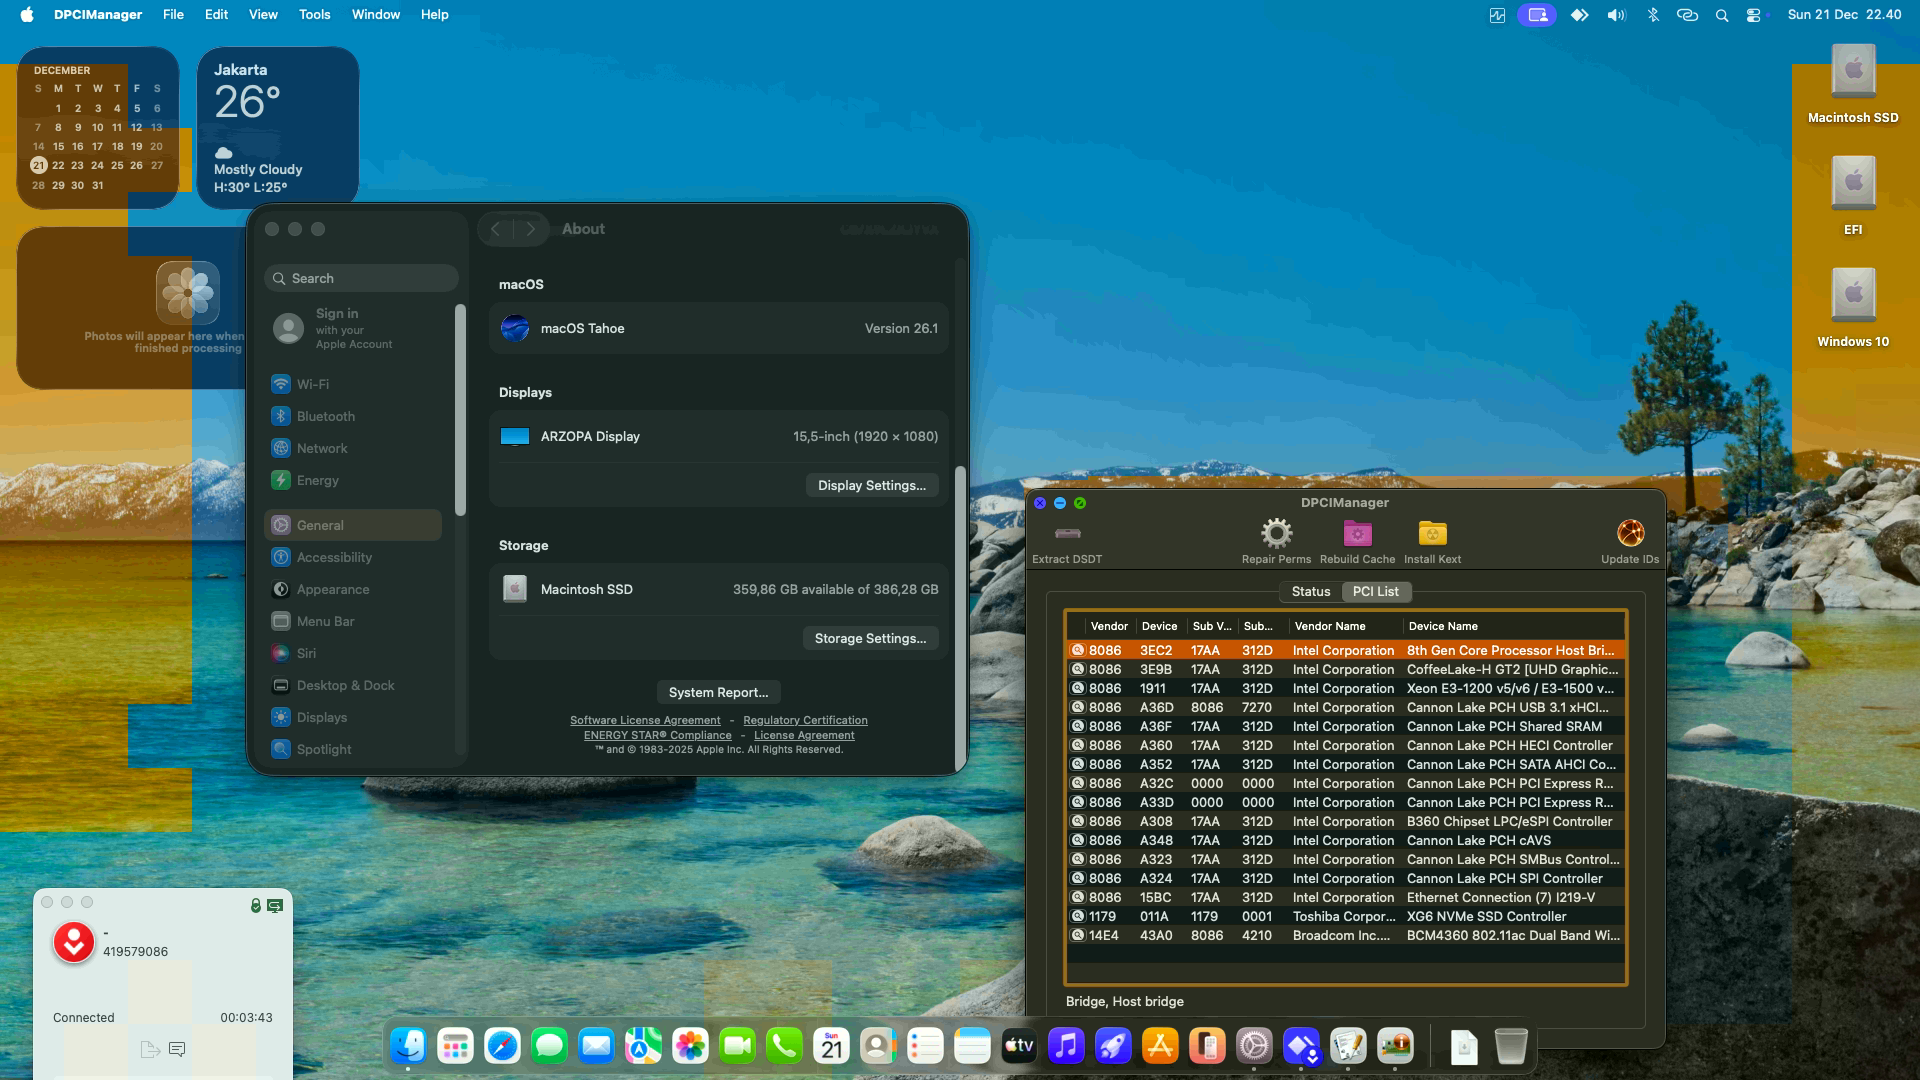Click the Storage Settings... button
This screenshot has width=1920, height=1080.
tap(870, 638)
